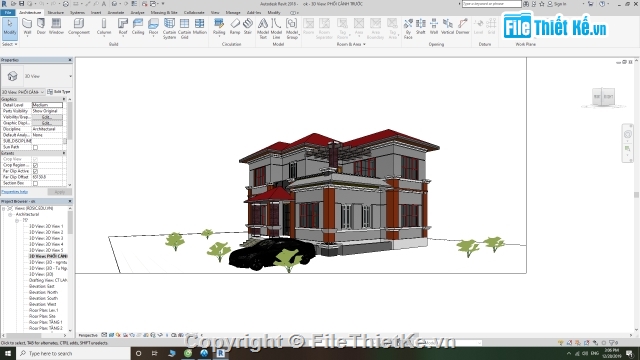
Task: Click the Detail Level value field
Action: point(47,105)
